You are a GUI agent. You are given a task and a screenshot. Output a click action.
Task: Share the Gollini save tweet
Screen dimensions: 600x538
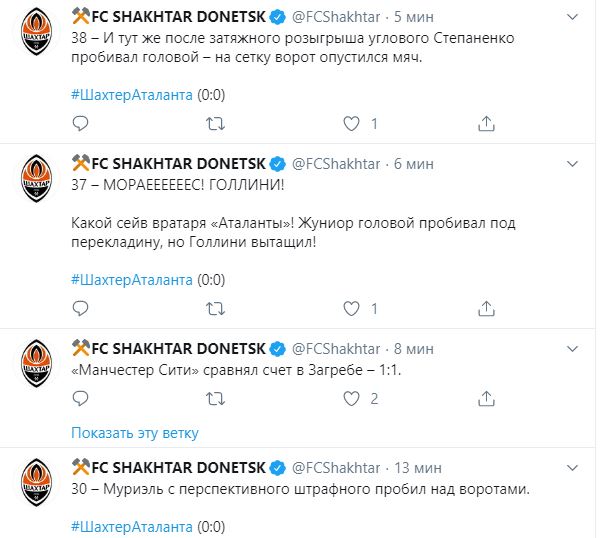point(486,308)
